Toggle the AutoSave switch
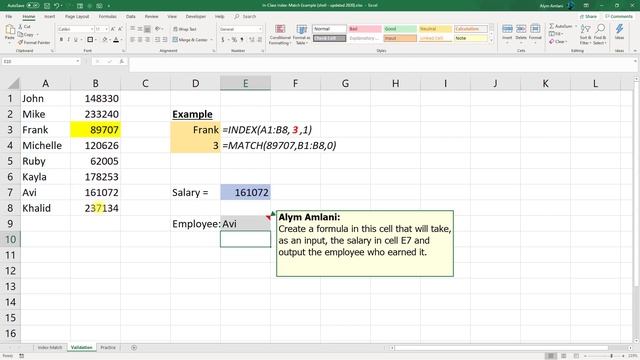This screenshot has height=360, width=640. 33,6
